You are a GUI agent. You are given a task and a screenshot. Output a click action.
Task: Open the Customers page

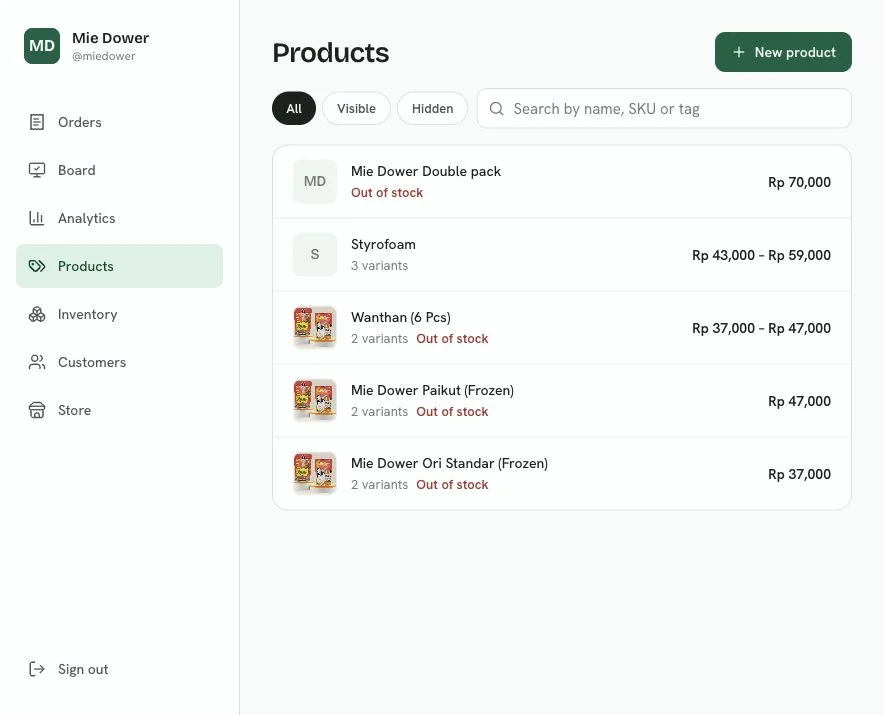[120, 361]
